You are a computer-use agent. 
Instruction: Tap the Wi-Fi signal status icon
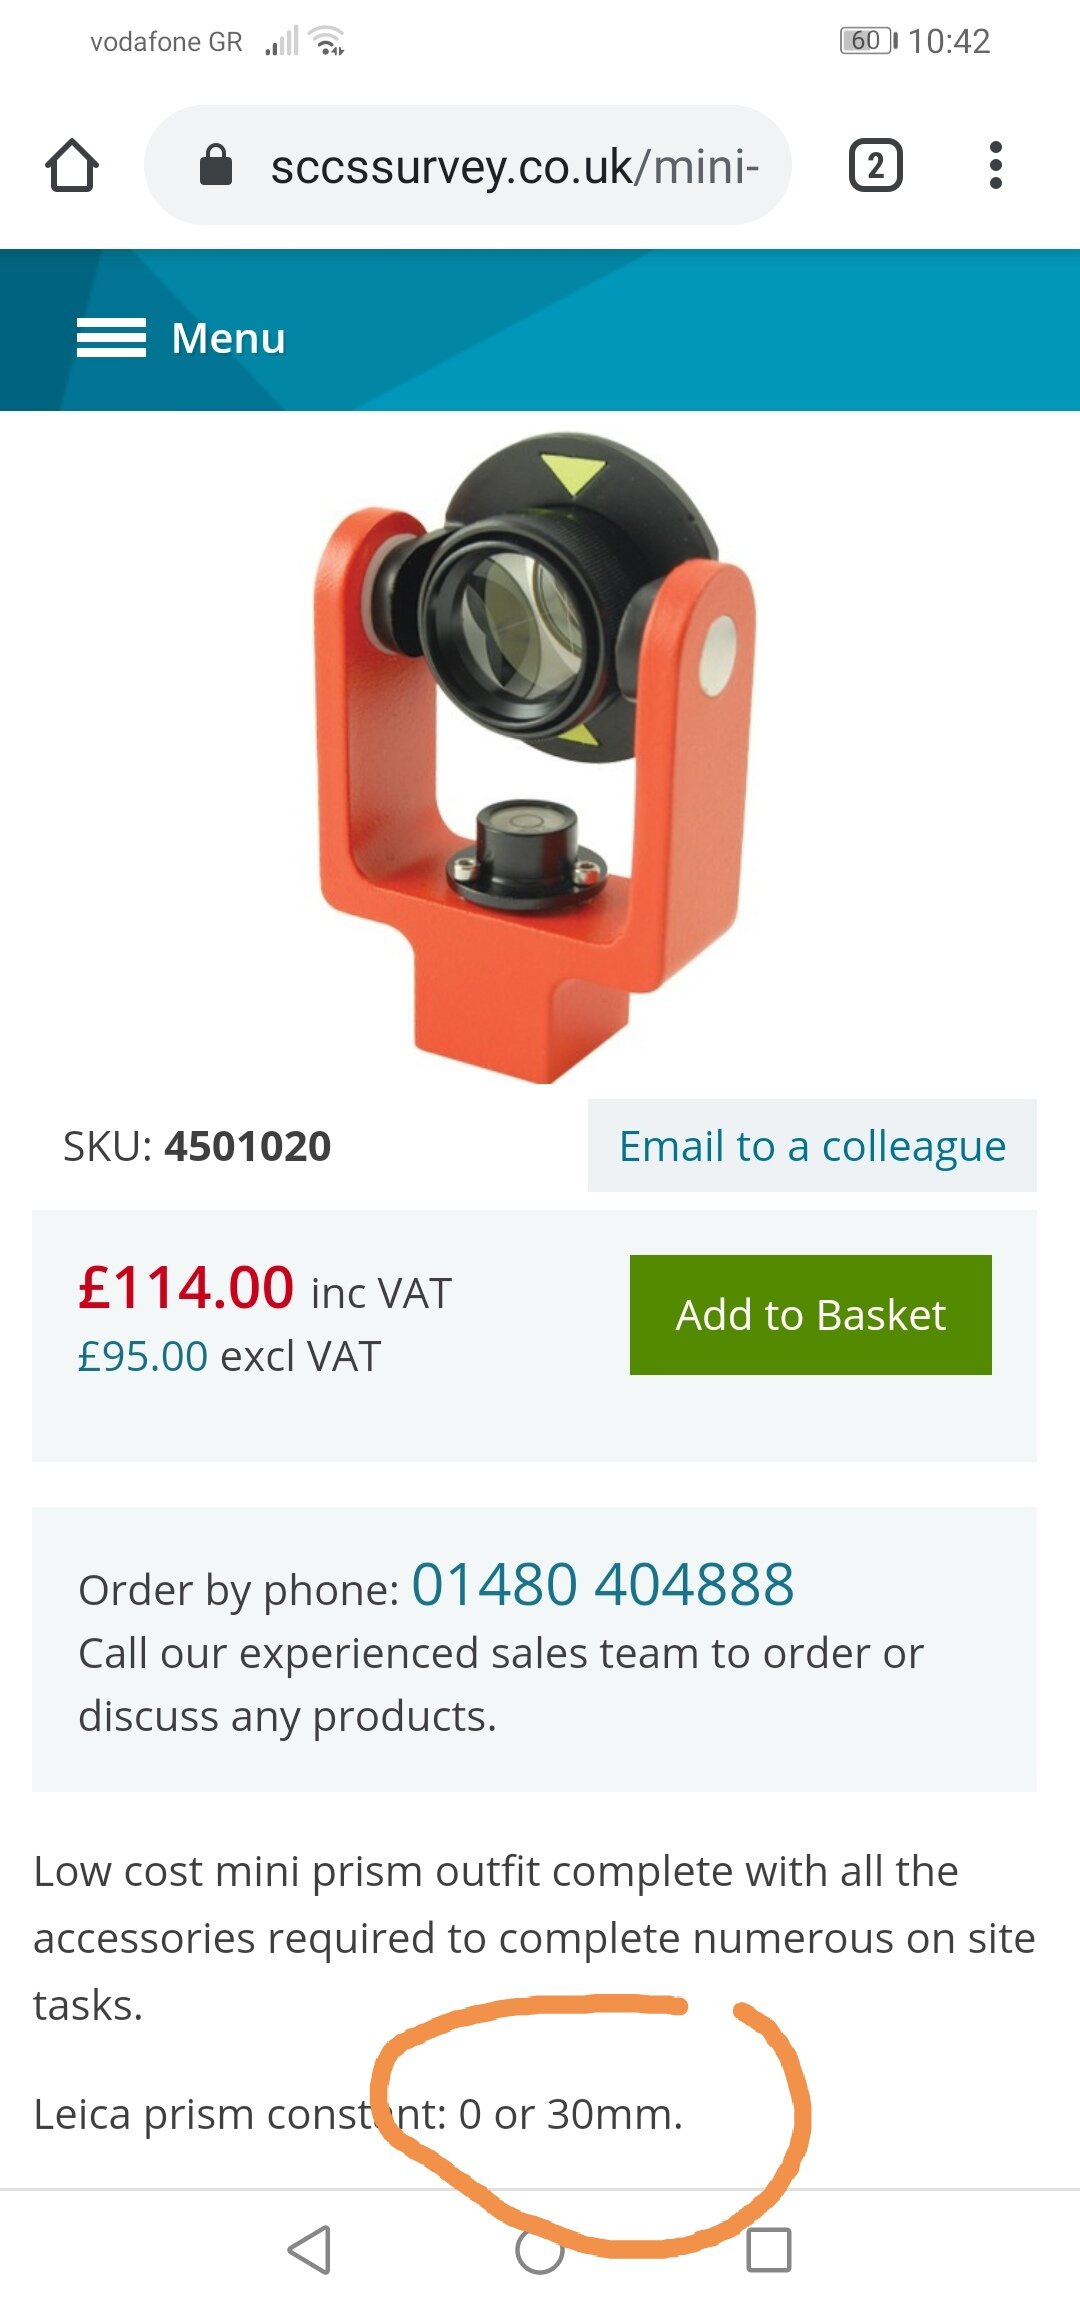327,41
